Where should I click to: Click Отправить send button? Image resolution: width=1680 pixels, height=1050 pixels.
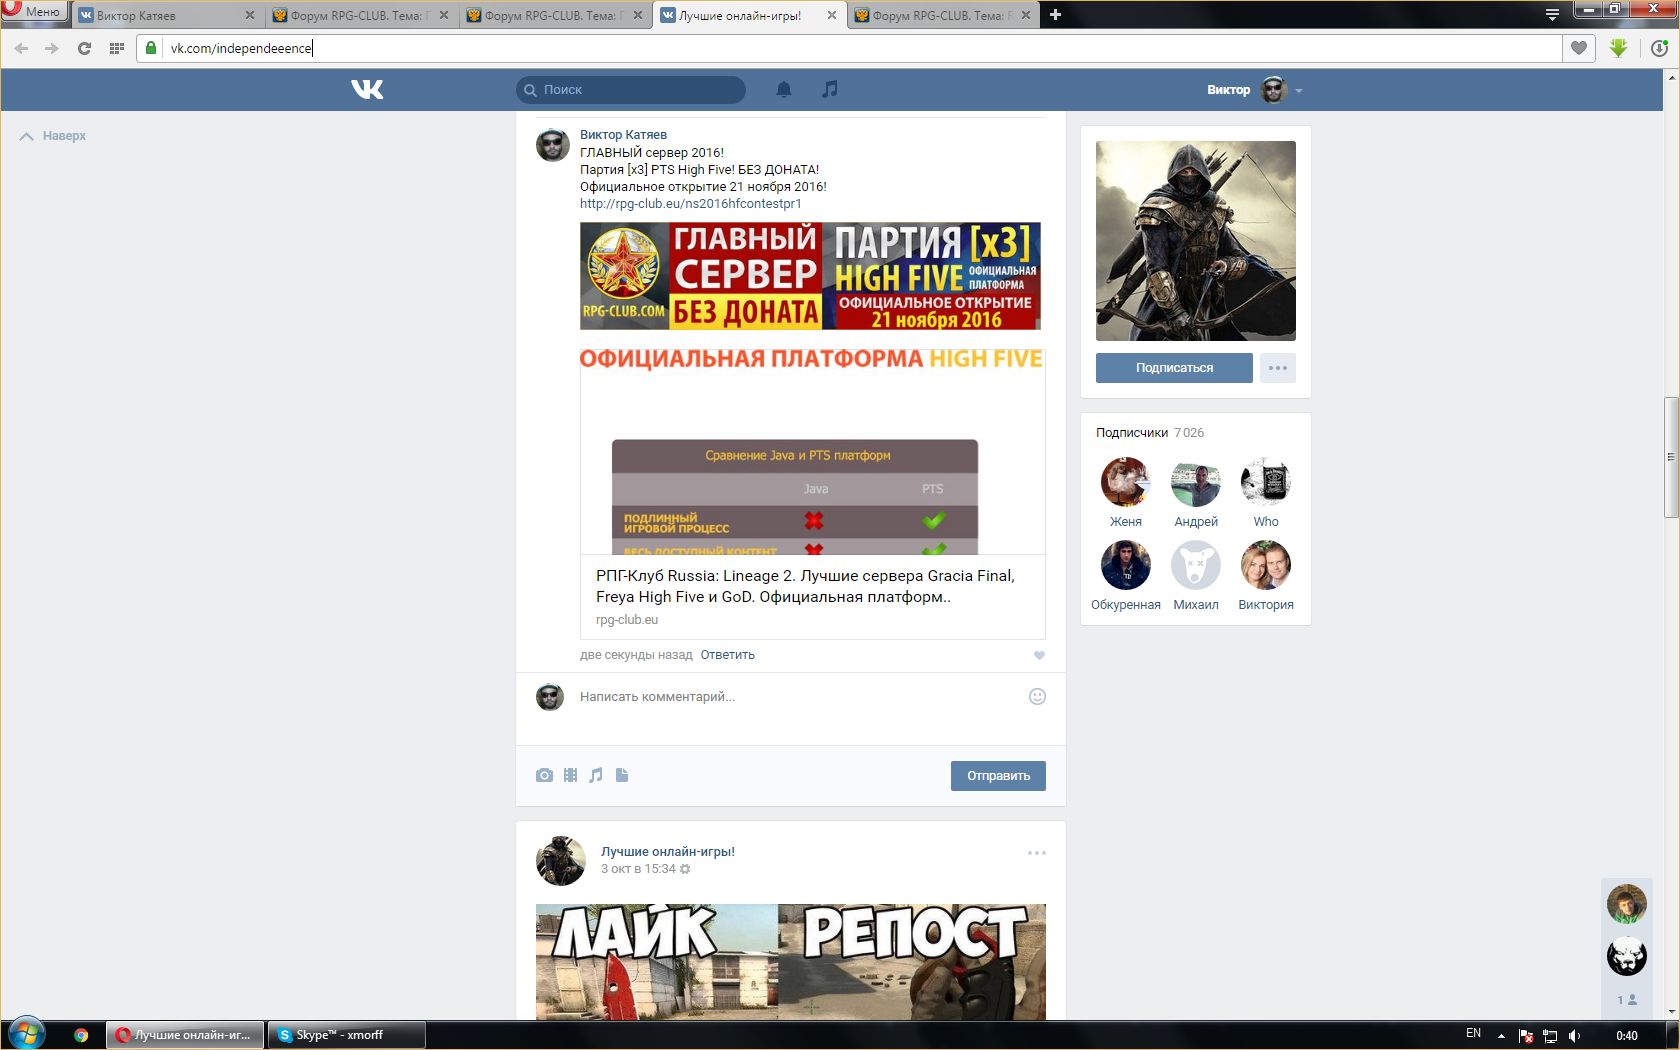tap(998, 776)
